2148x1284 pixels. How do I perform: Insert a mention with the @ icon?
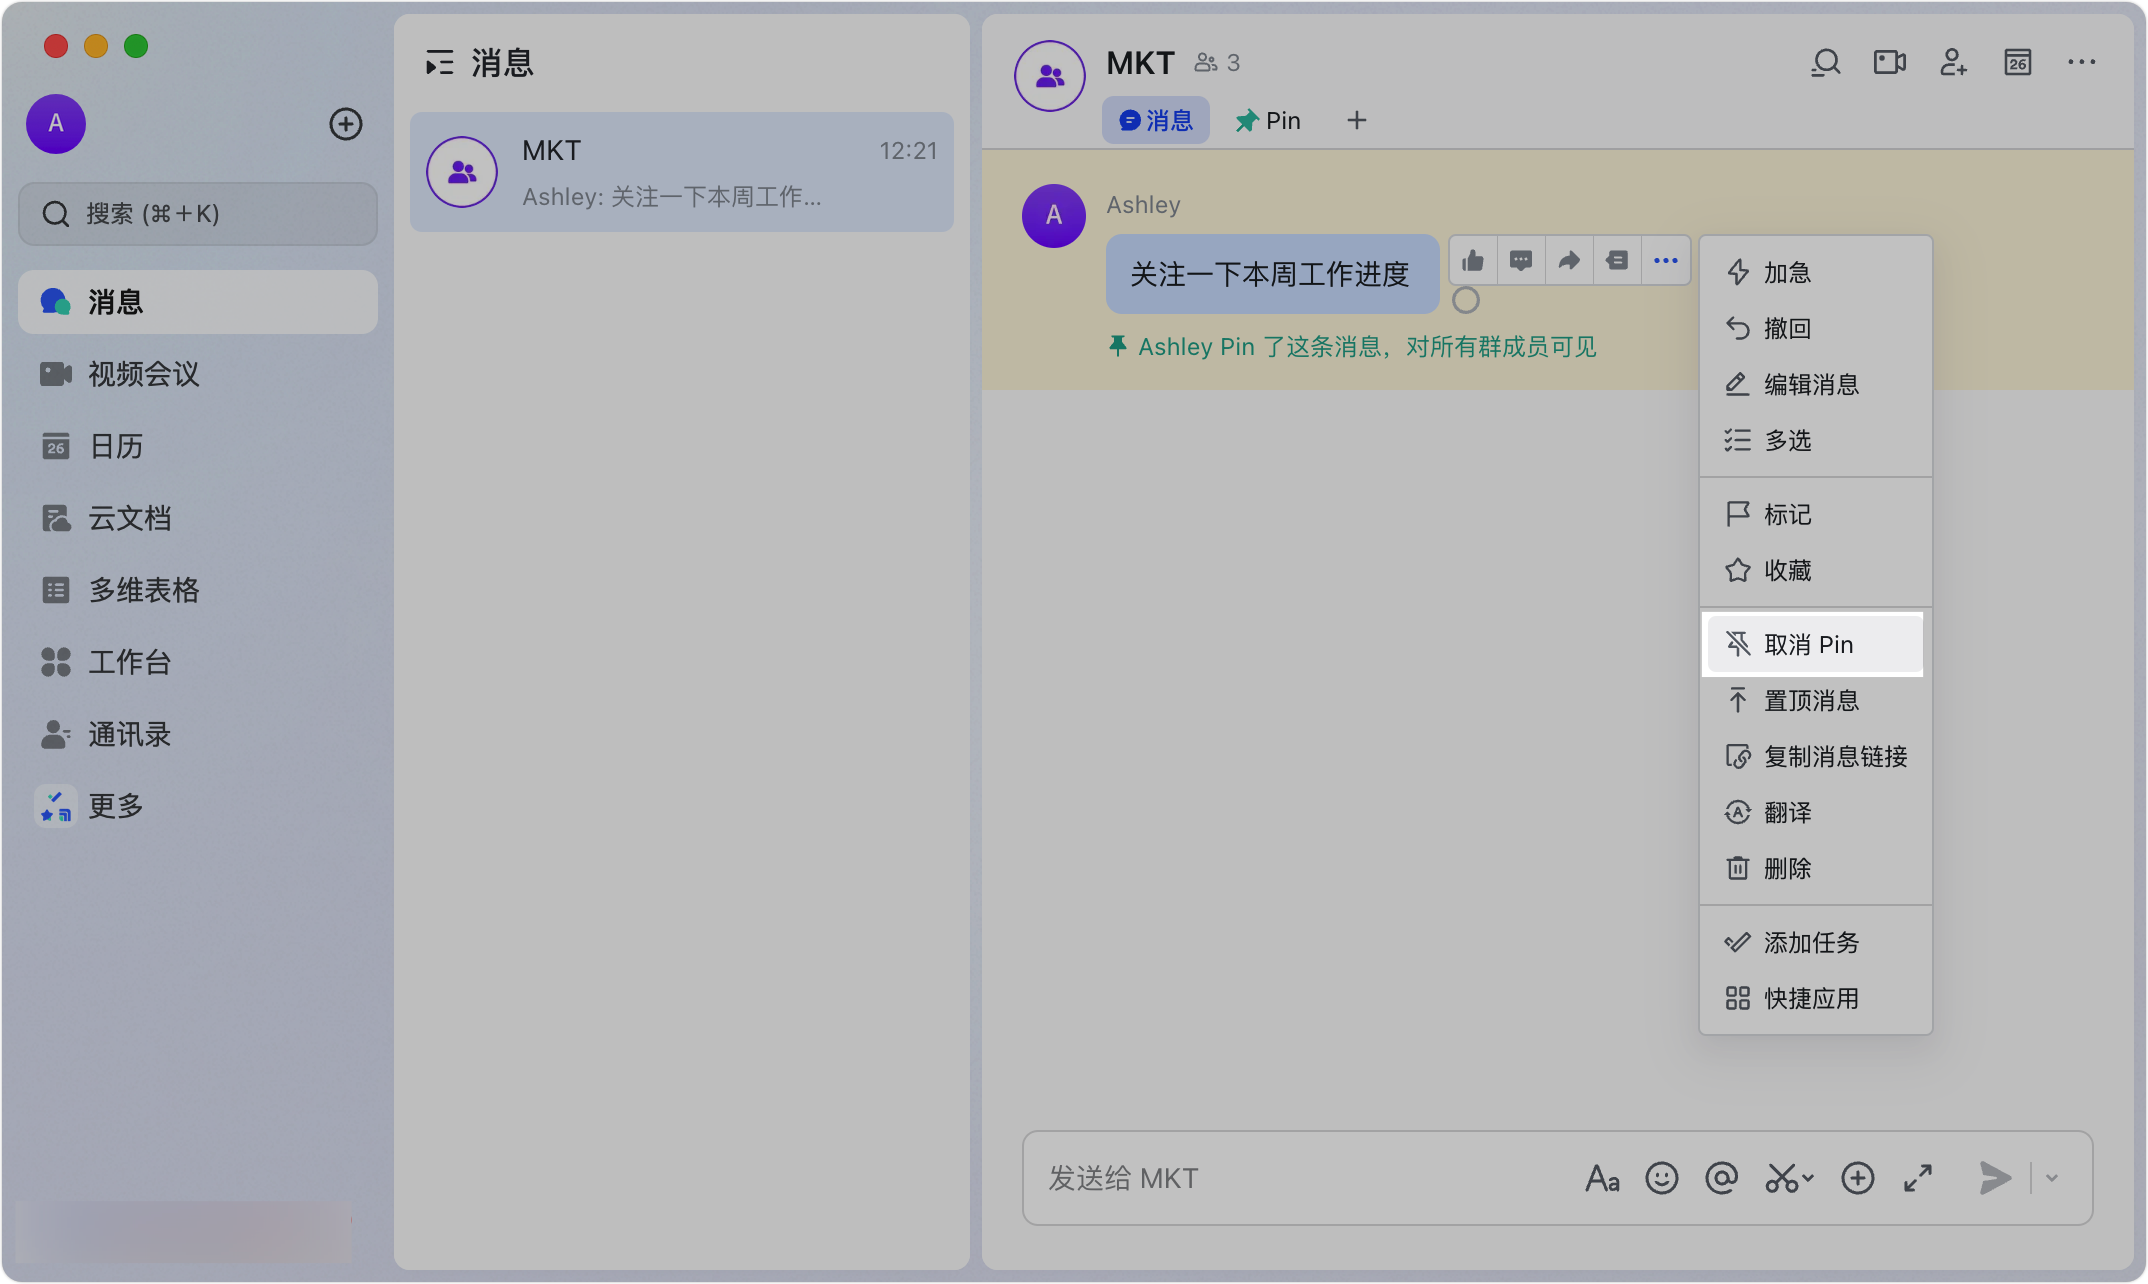1722,1178
